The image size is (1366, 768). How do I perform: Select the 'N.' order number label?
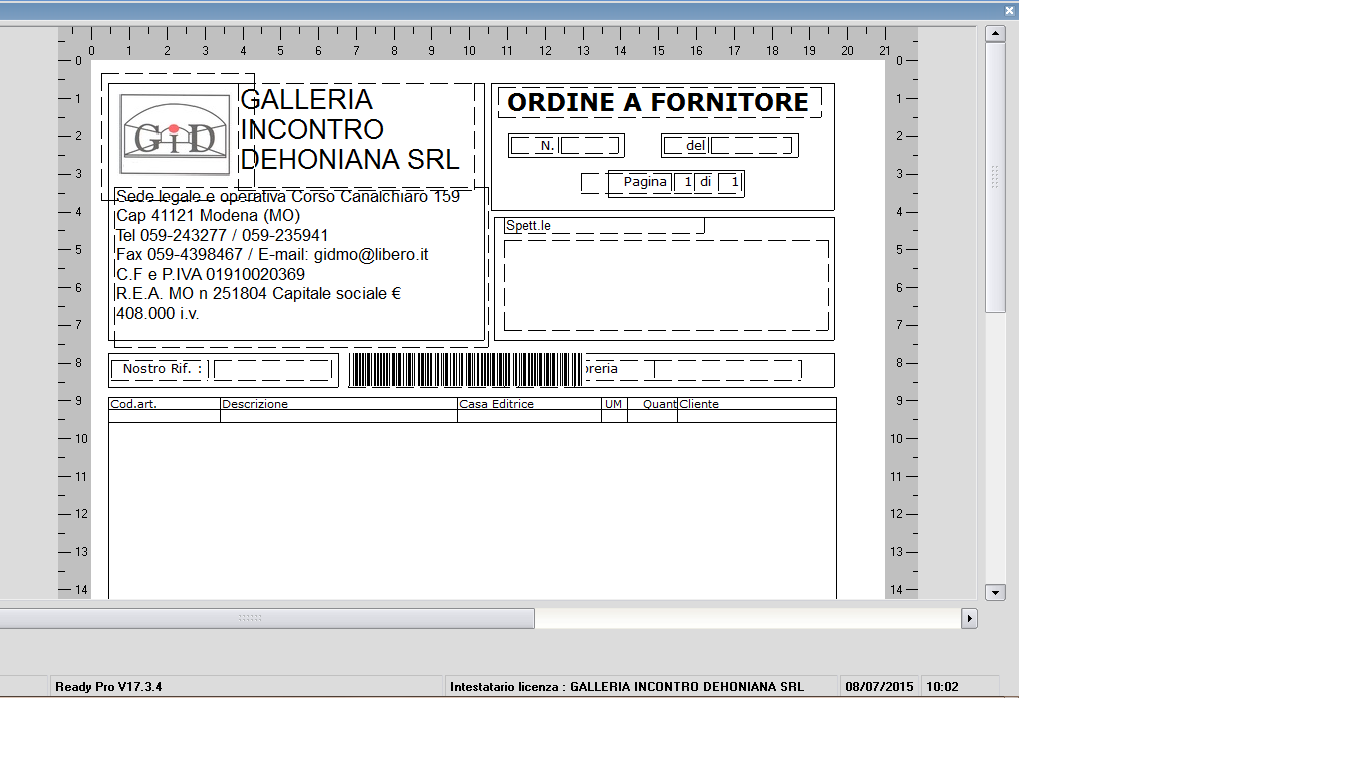coord(546,146)
